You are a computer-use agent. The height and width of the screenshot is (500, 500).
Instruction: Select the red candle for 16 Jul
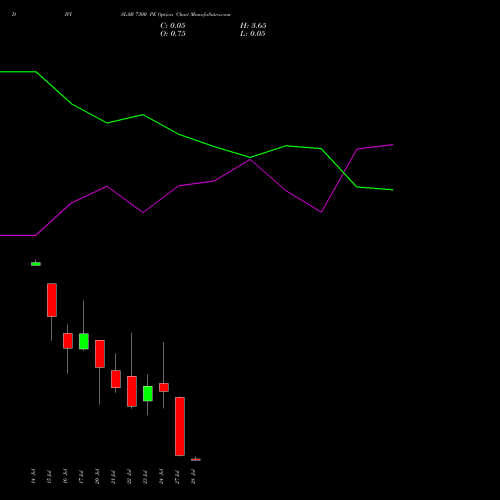point(68,341)
